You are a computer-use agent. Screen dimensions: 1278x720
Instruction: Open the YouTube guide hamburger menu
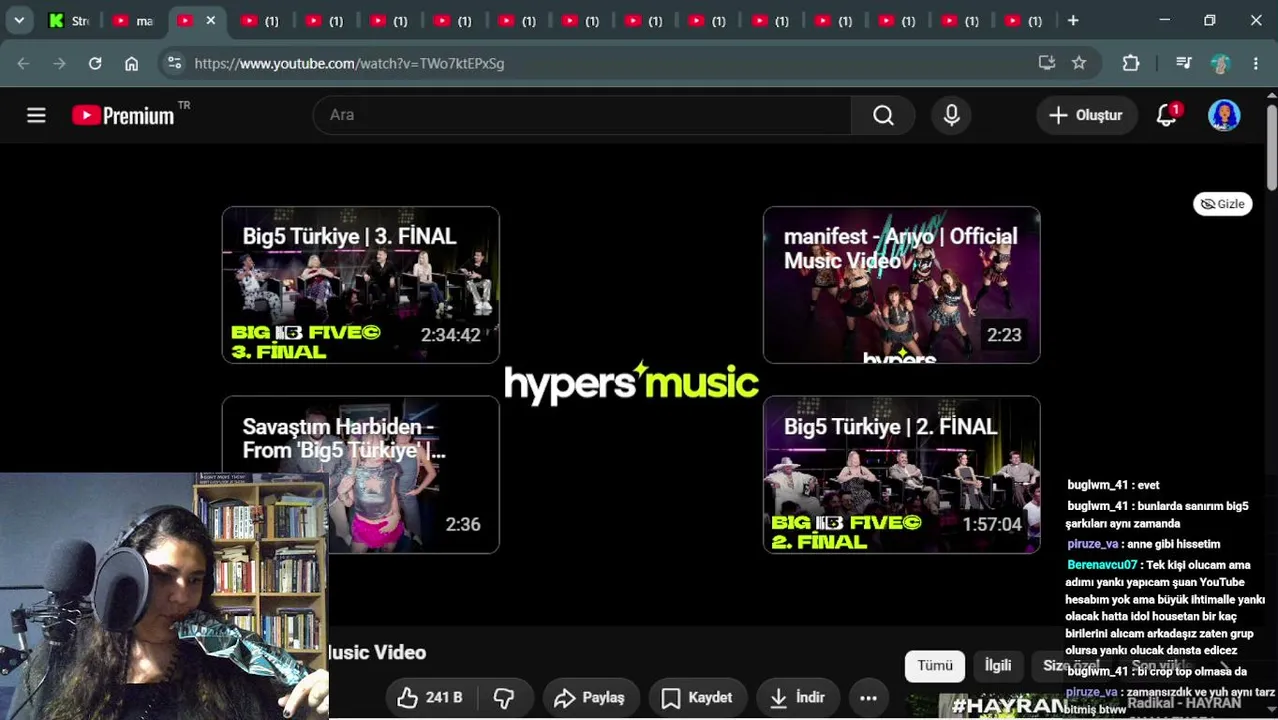36,115
